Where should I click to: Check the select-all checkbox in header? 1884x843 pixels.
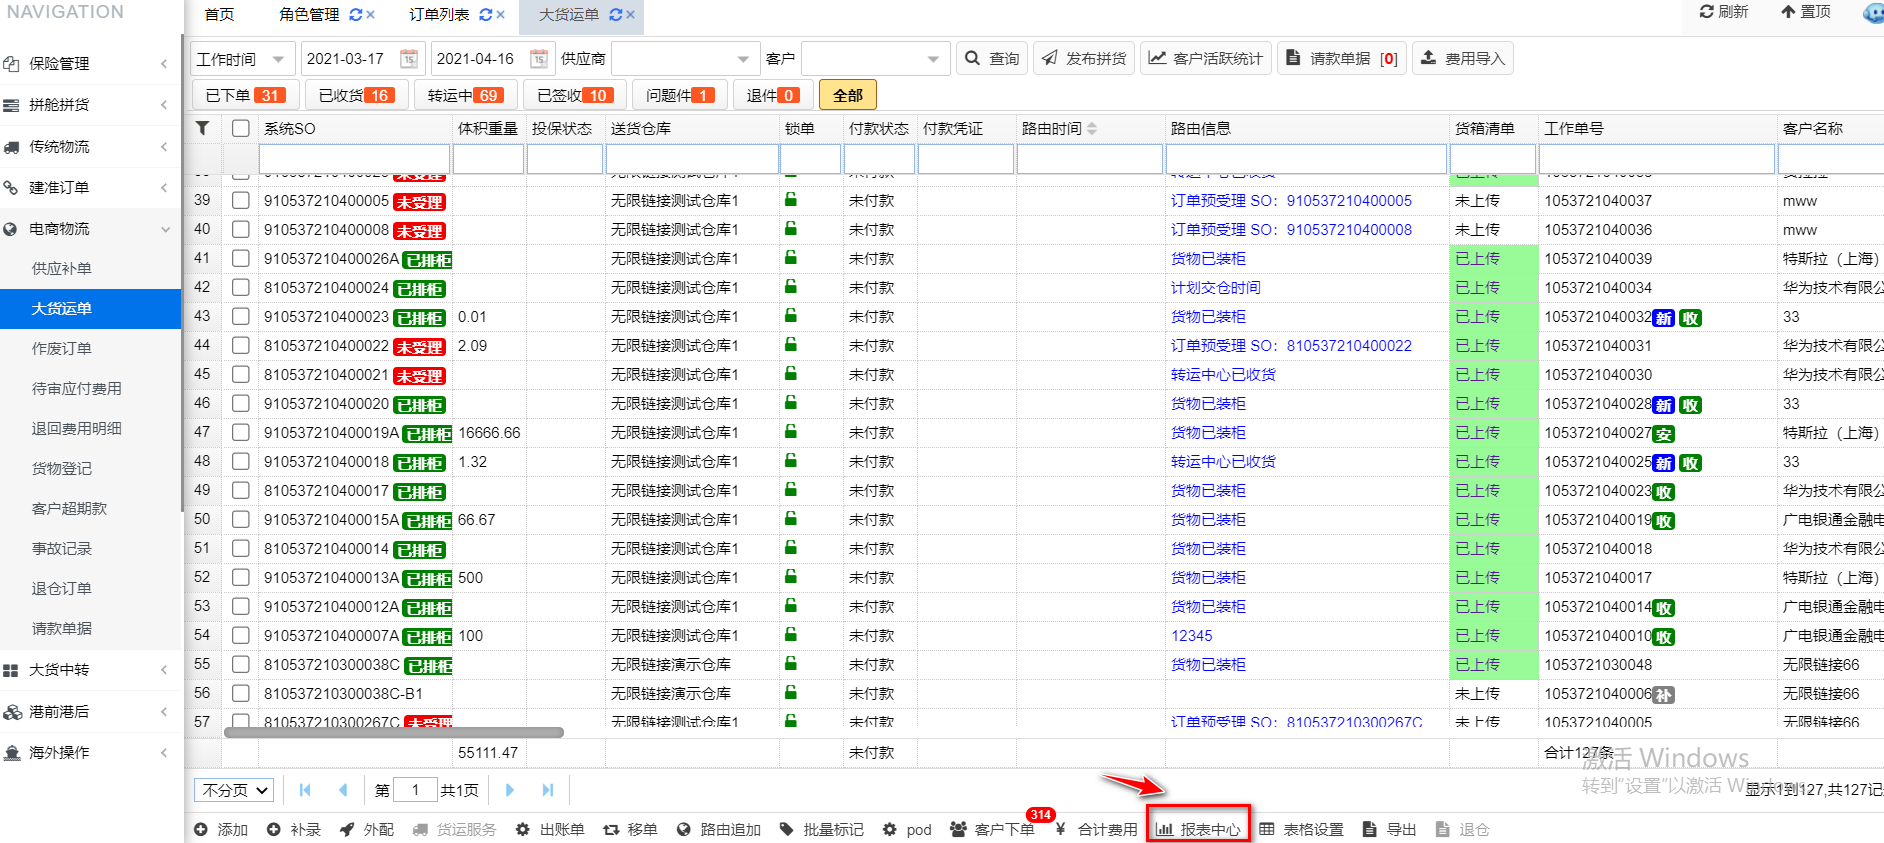pos(240,128)
